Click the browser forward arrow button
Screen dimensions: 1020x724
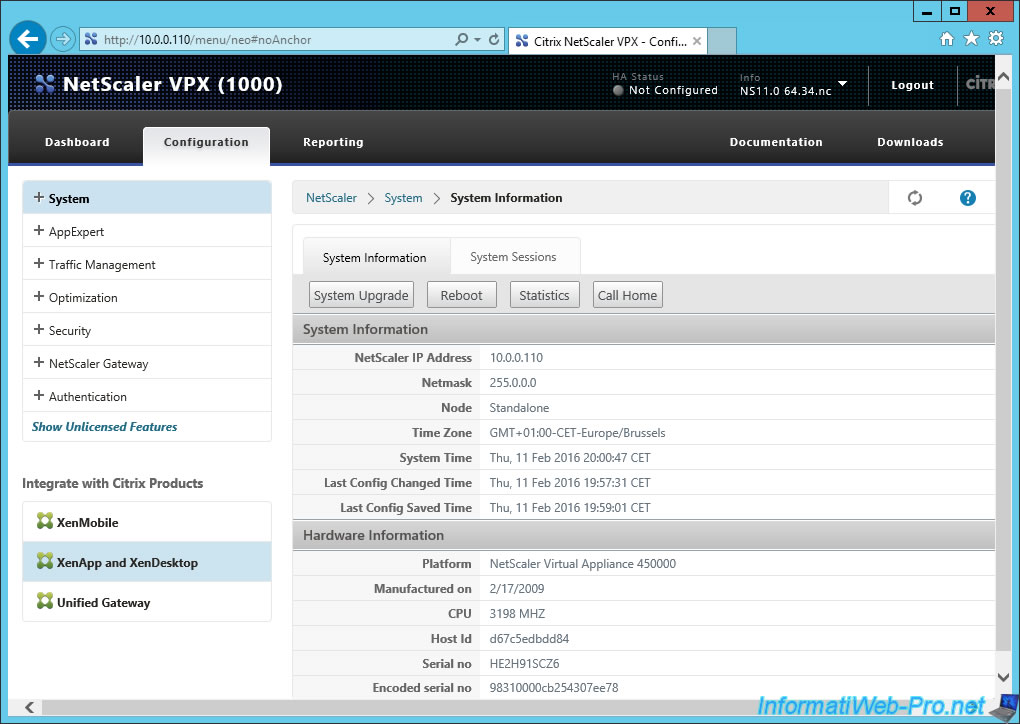[x=62, y=39]
